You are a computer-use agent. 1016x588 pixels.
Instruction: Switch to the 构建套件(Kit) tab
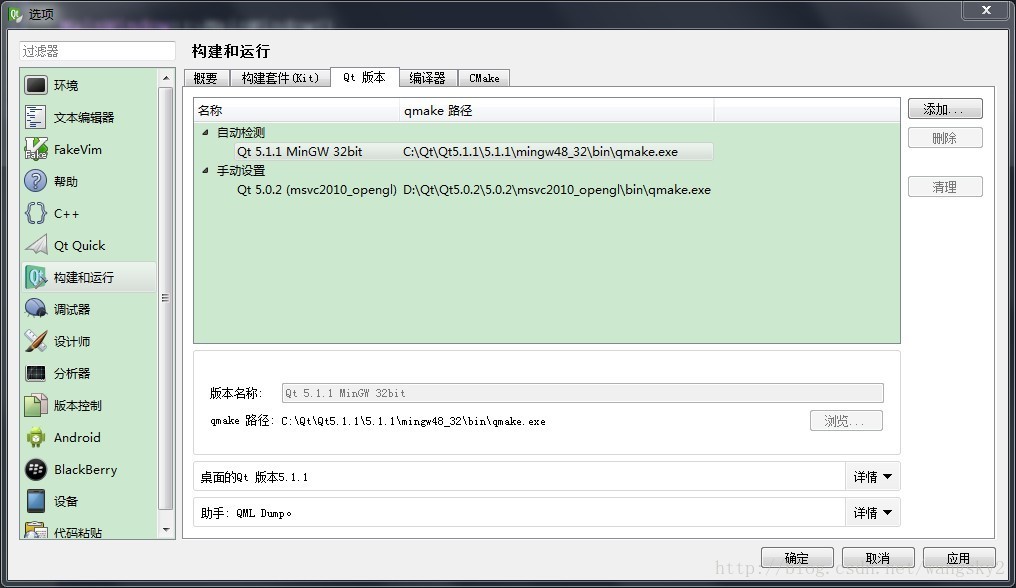(x=280, y=78)
